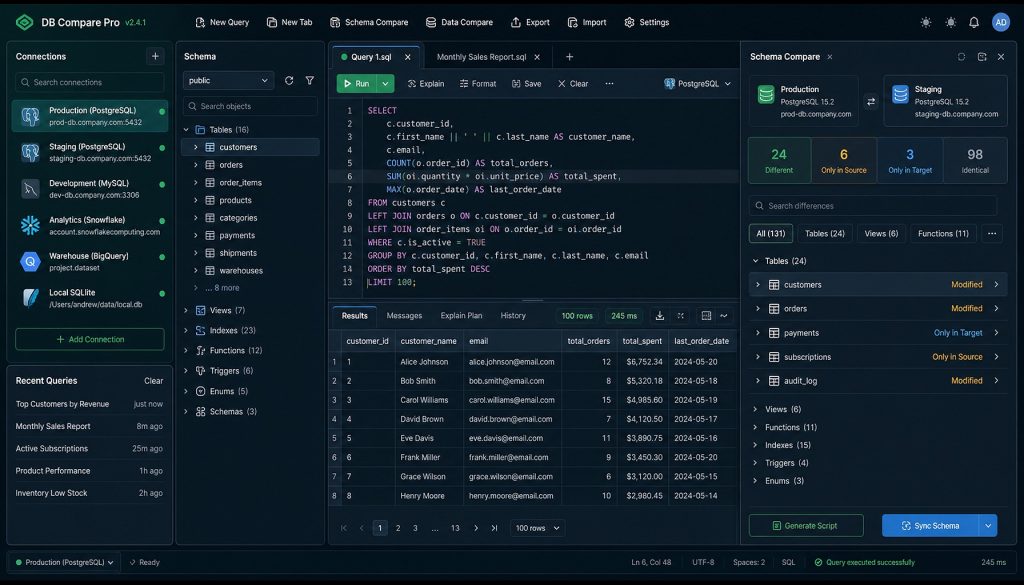
Task: Open the schema filter icon
Action: pos(310,80)
